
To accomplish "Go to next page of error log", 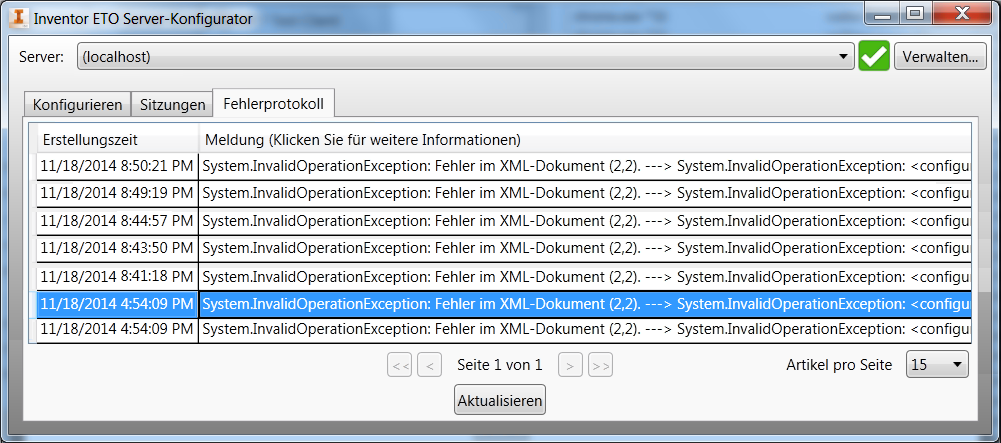I will click(570, 366).
